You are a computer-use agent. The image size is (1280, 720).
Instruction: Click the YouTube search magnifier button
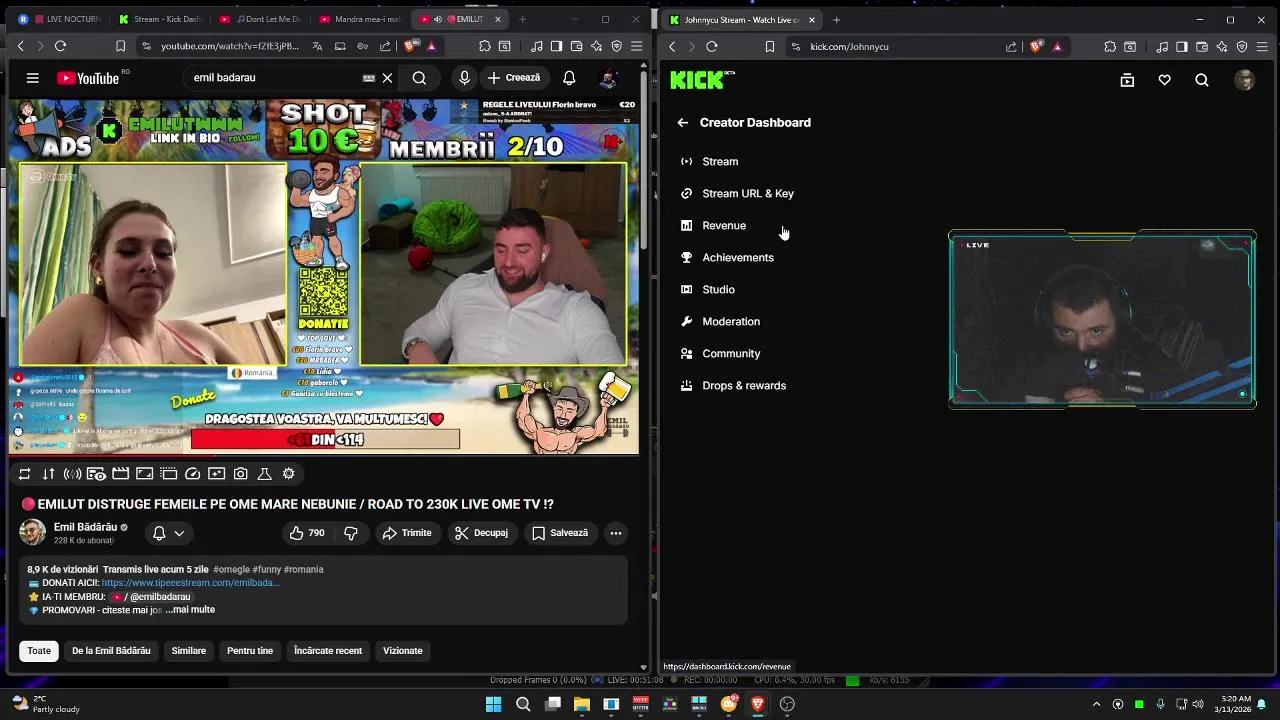click(x=419, y=78)
